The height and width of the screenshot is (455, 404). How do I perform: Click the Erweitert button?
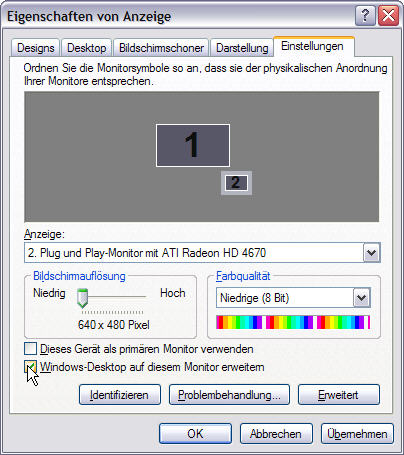coord(339,395)
